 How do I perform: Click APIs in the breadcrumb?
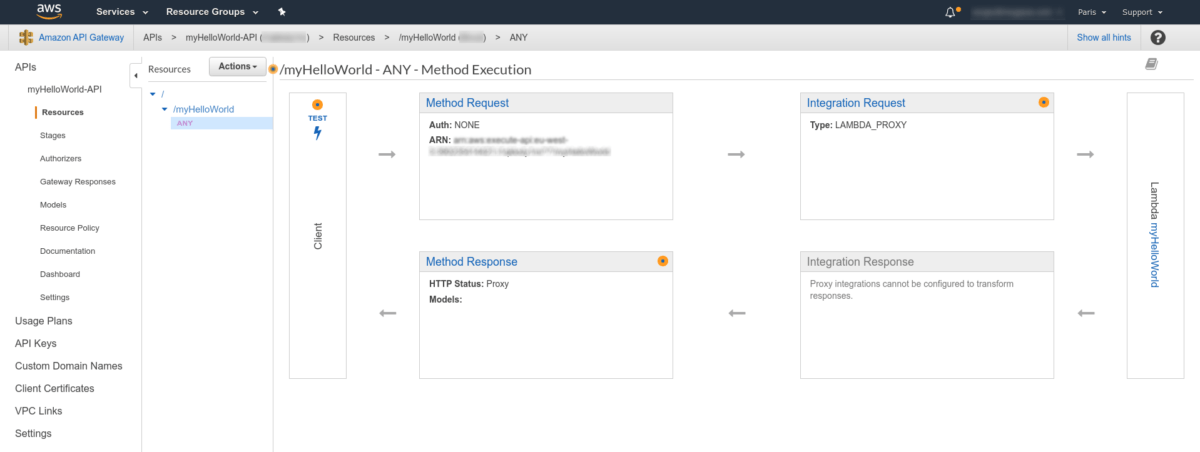pyautogui.click(x=153, y=38)
